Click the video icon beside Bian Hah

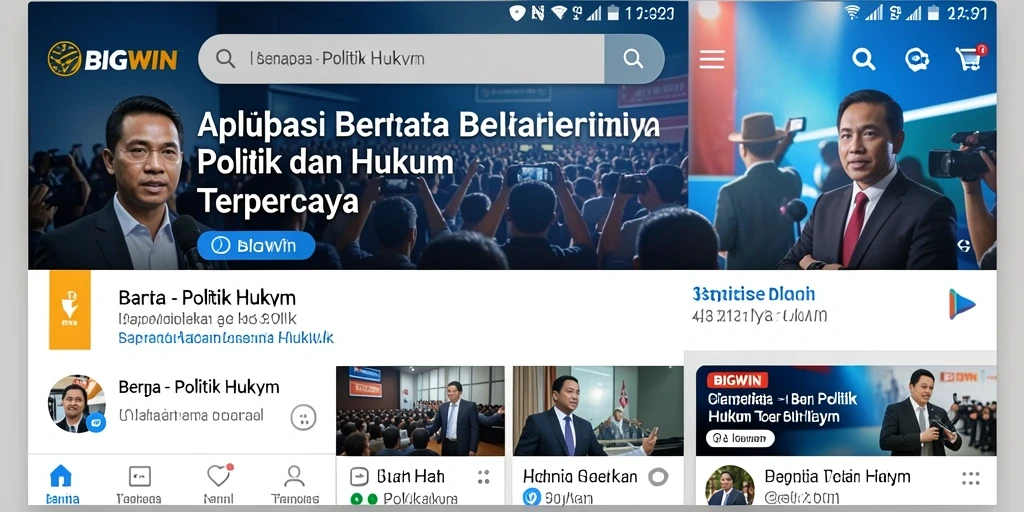click(359, 477)
